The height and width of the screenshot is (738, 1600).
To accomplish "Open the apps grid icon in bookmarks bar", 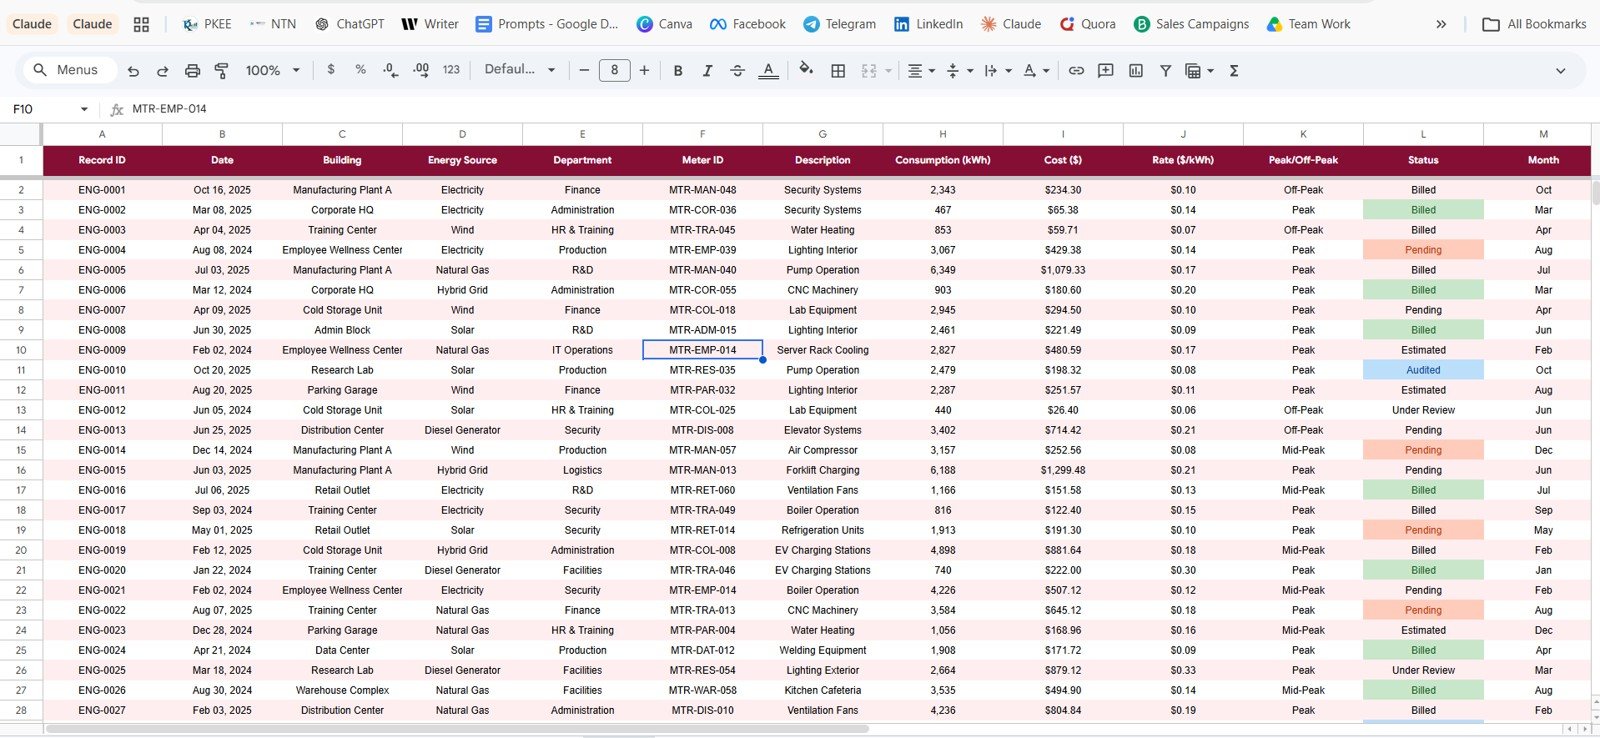I will click(141, 24).
